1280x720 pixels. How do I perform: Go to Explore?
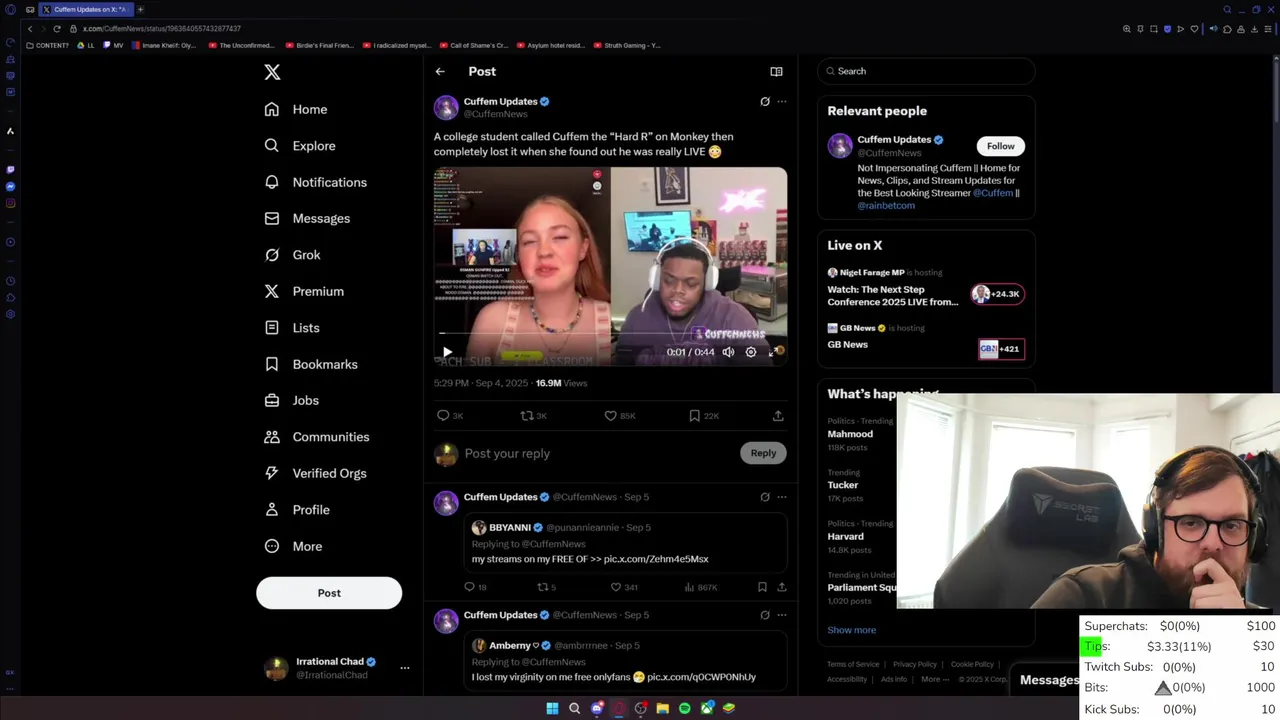tap(300, 146)
